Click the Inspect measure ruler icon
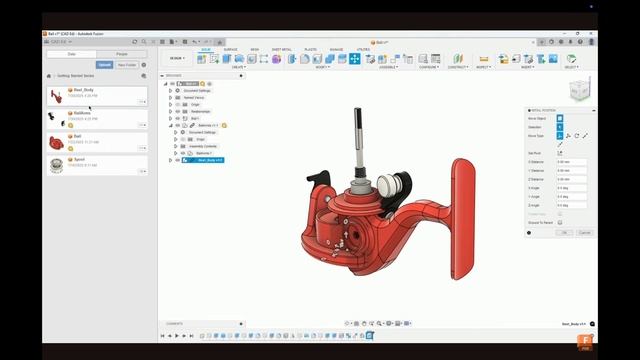The image size is (640, 360). [x=484, y=59]
